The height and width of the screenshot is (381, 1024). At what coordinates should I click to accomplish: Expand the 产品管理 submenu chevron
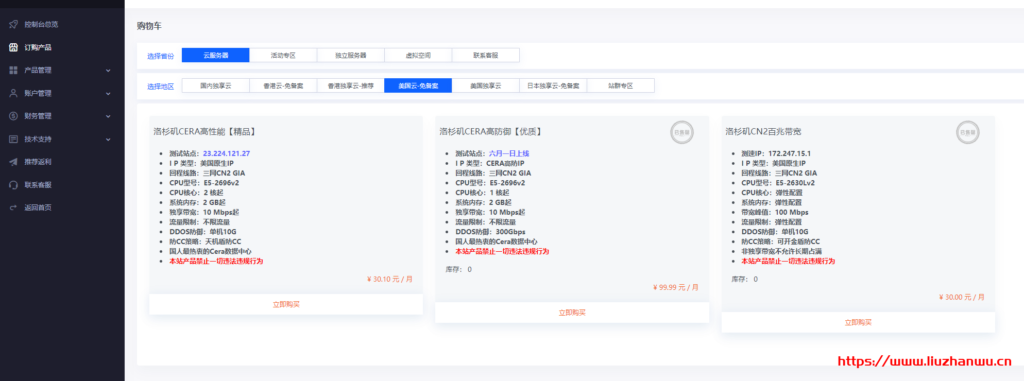(108, 70)
